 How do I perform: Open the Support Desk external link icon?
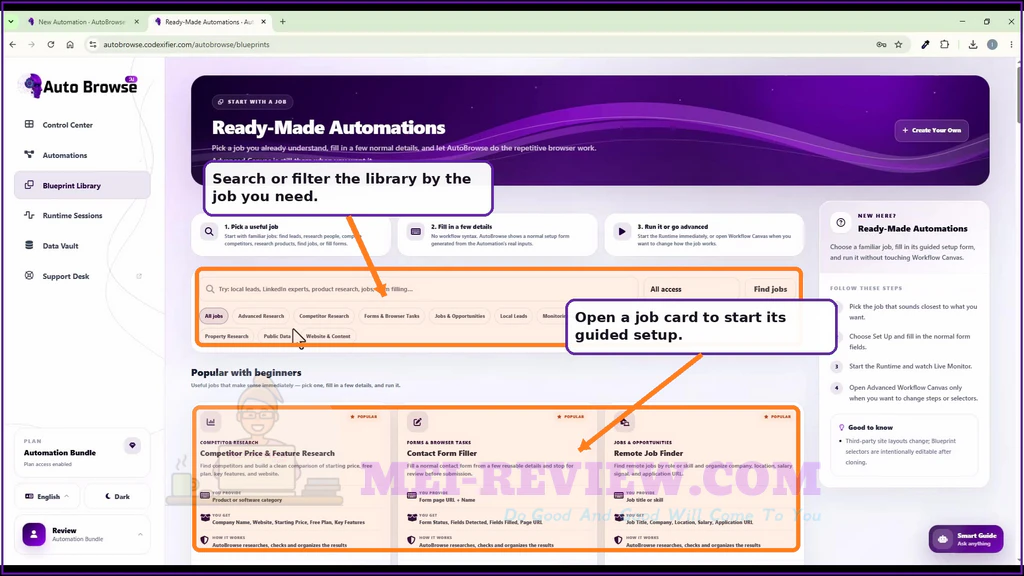click(x=138, y=276)
